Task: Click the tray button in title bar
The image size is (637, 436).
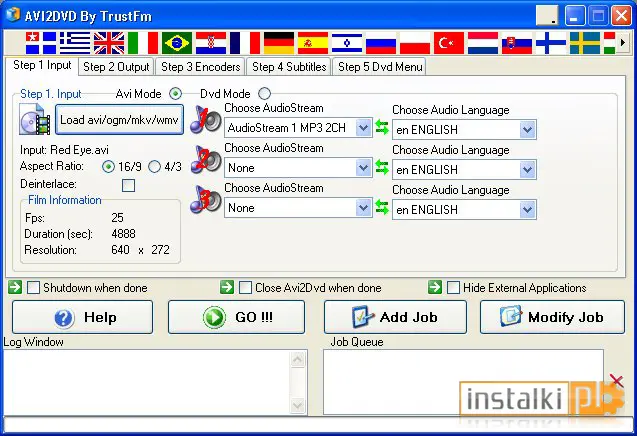Action: click(x=547, y=16)
